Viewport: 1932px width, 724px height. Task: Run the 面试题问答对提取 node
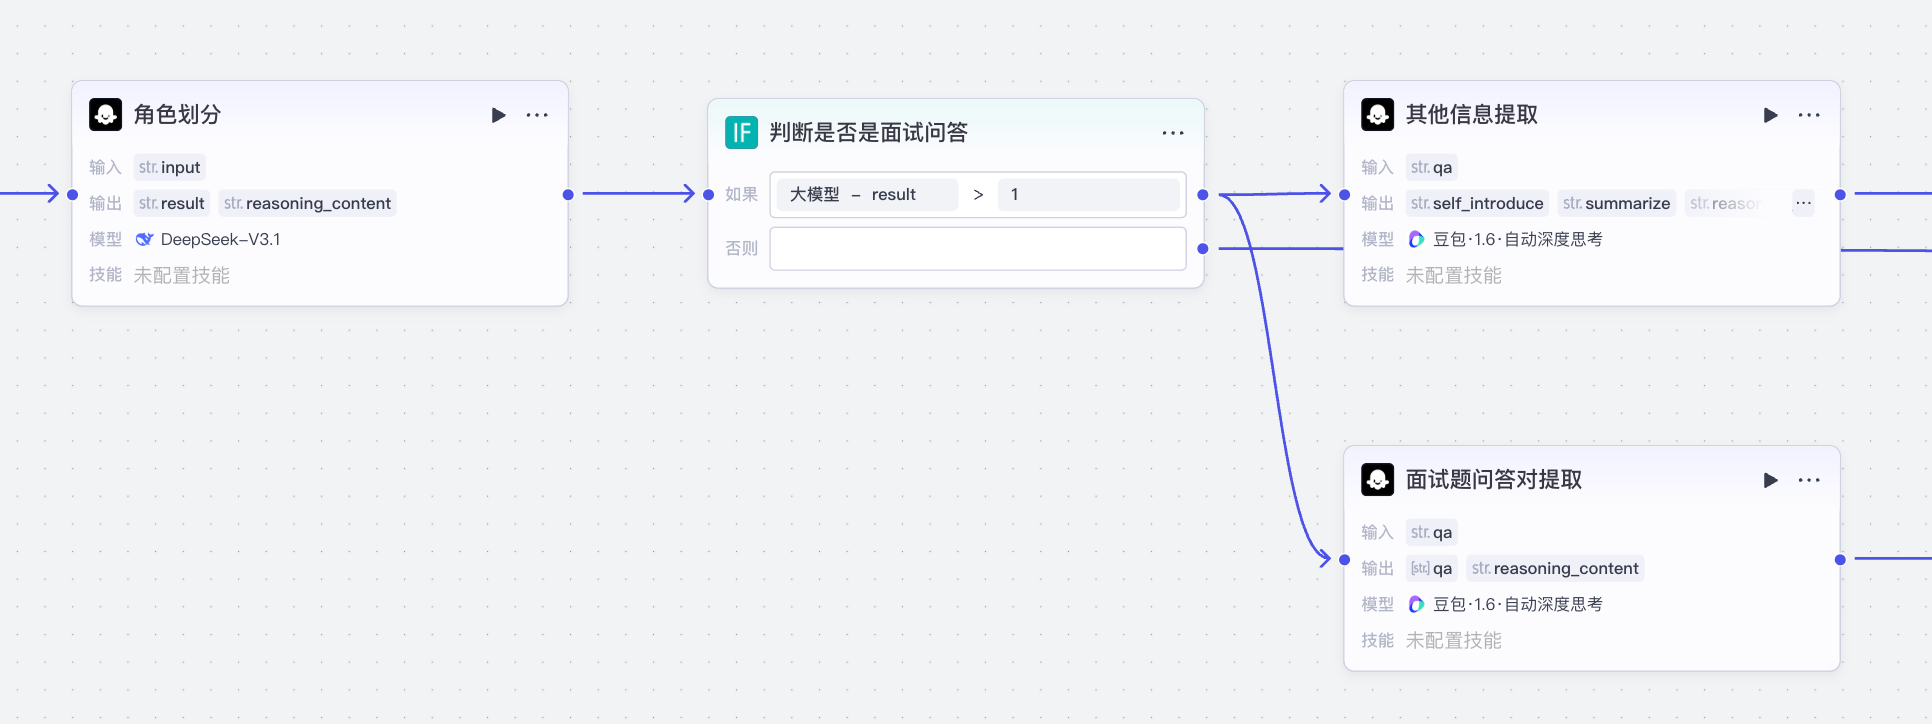1770,480
